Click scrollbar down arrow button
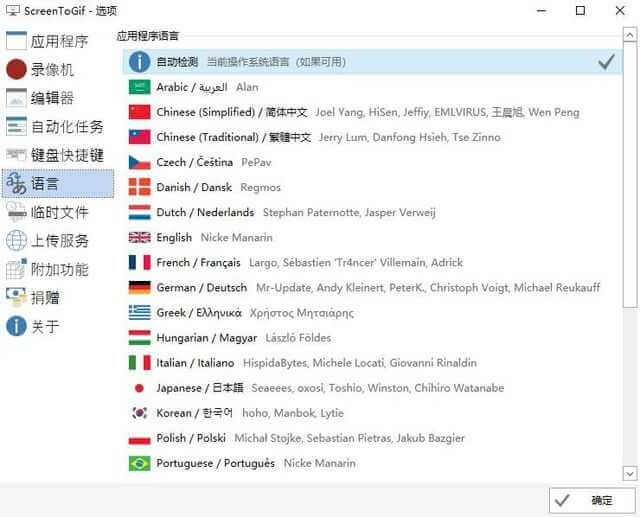640x517 pixels. (630, 474)
